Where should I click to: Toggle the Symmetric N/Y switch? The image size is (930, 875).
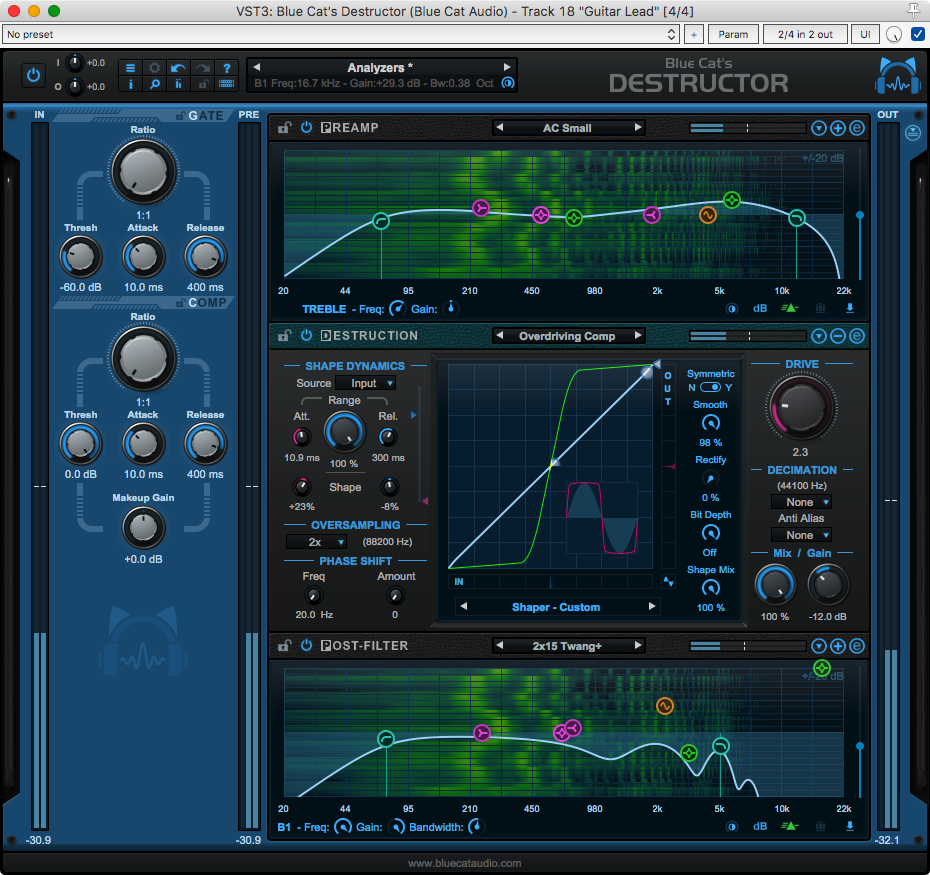coord(710,387)
